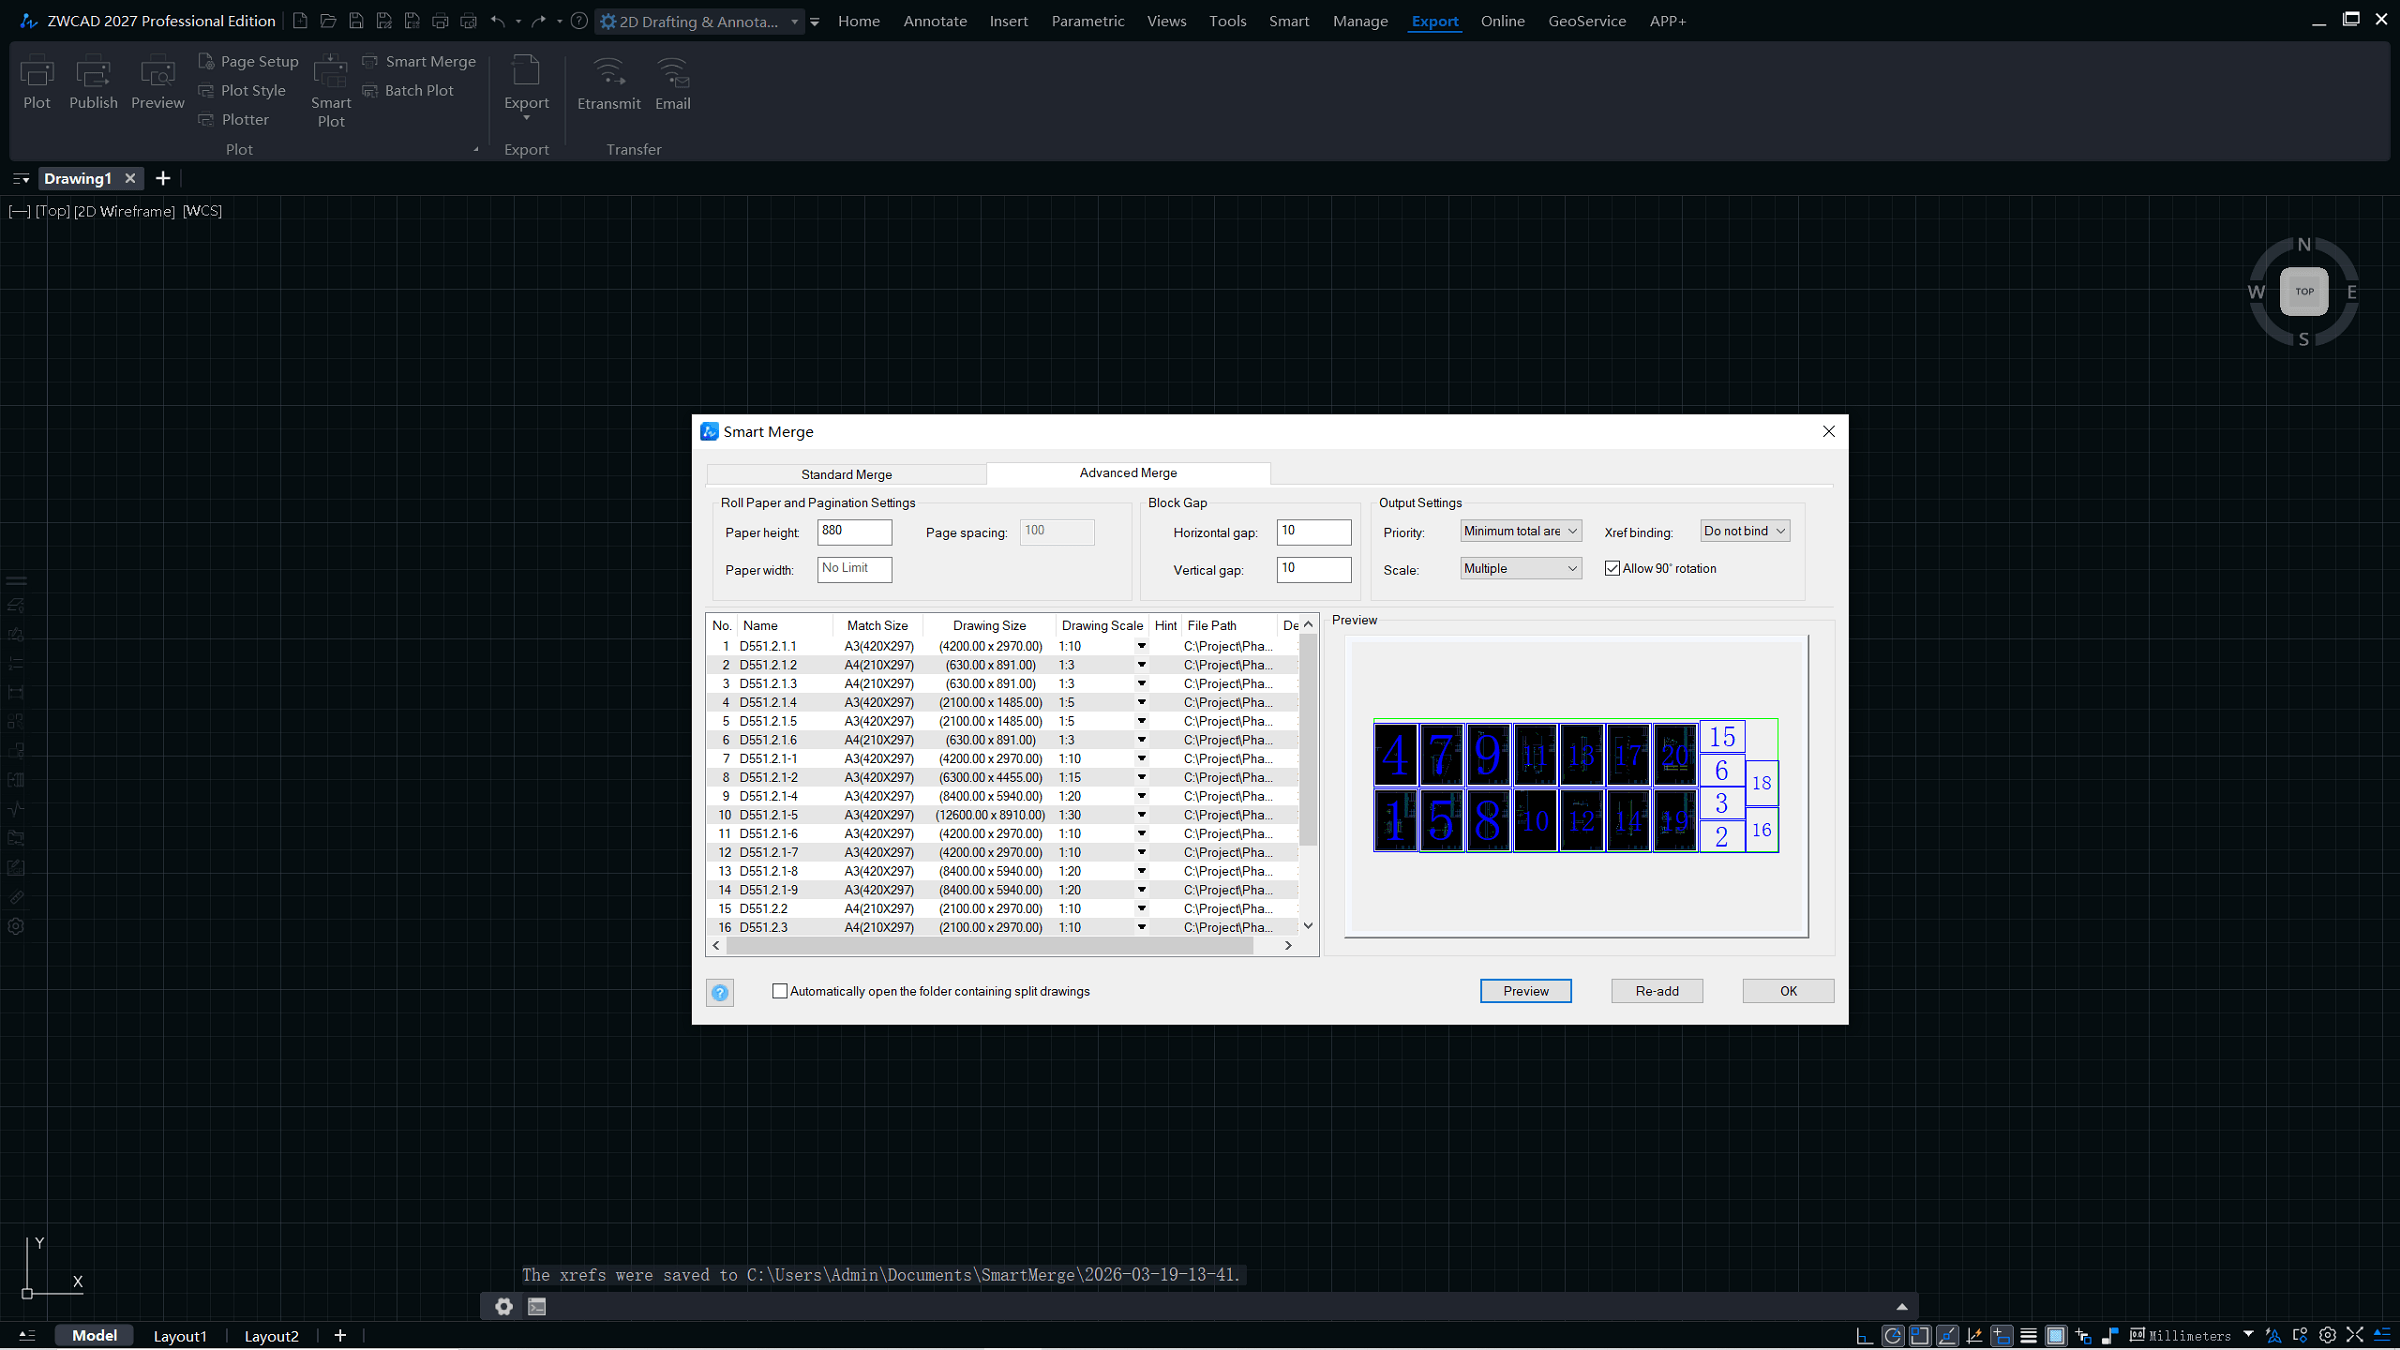
Task: Click the Plot icon in ribbon
Action: 37,81
